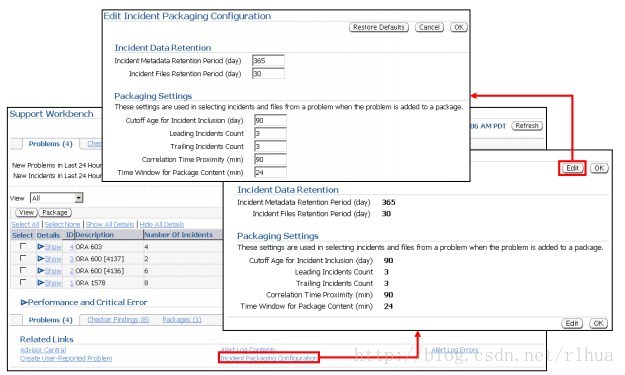Focus Trailing Incidents Count field
Image resolution: width=625 pixels, height=375 pixels.
point(270,147)
